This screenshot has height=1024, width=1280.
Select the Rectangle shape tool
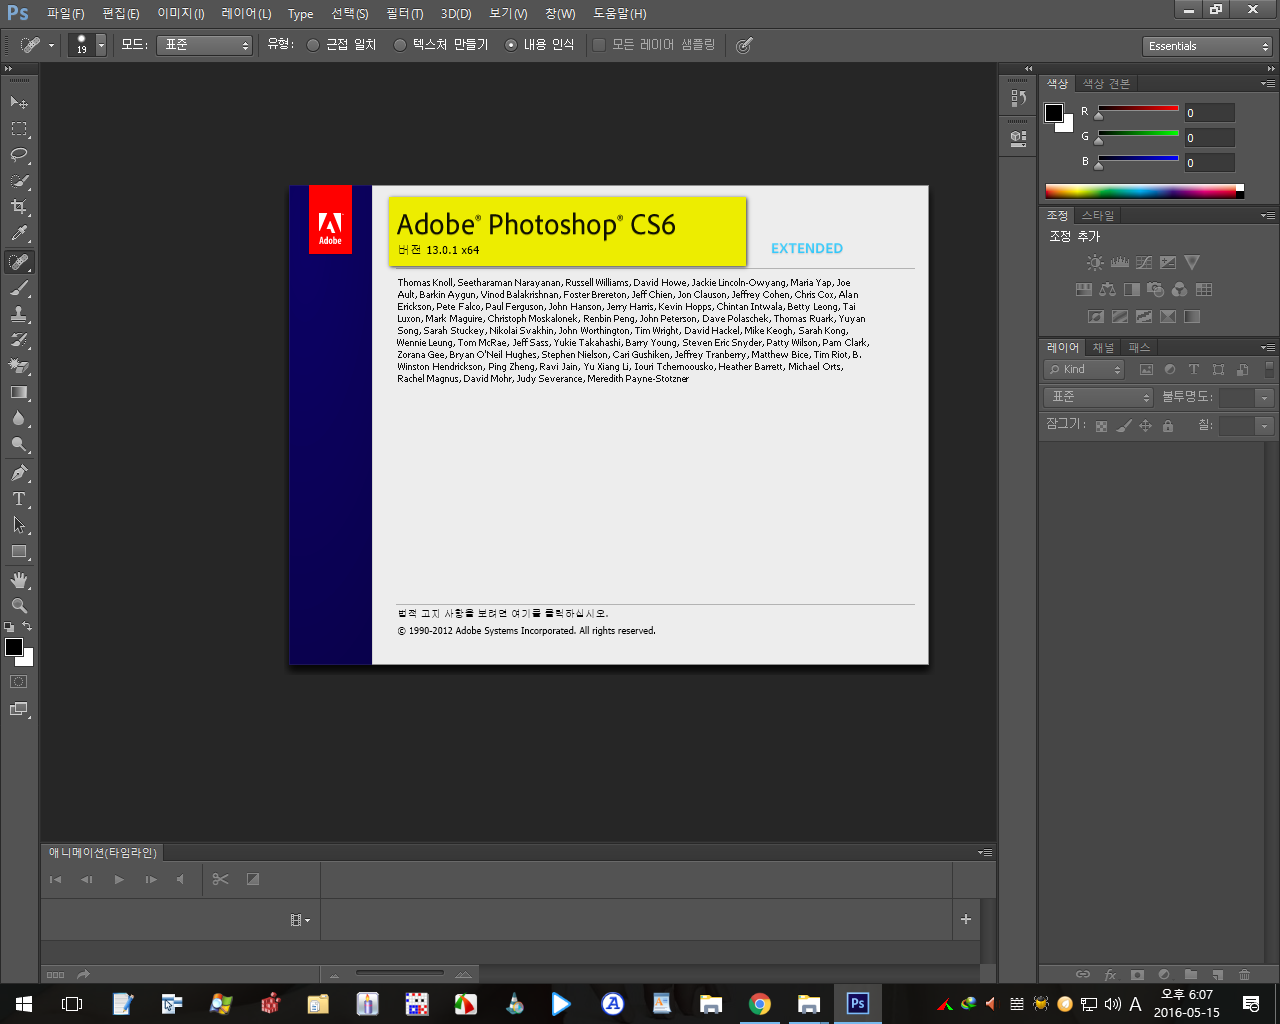[x=19, y=552]
